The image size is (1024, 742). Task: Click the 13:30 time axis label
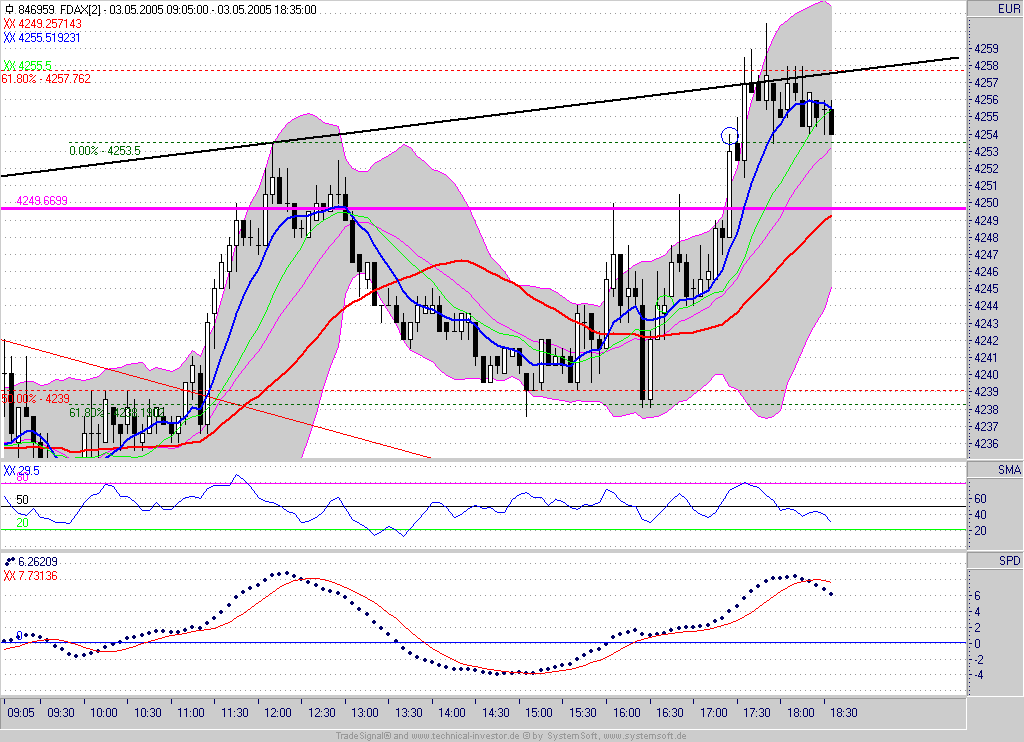tap(408, 713)
